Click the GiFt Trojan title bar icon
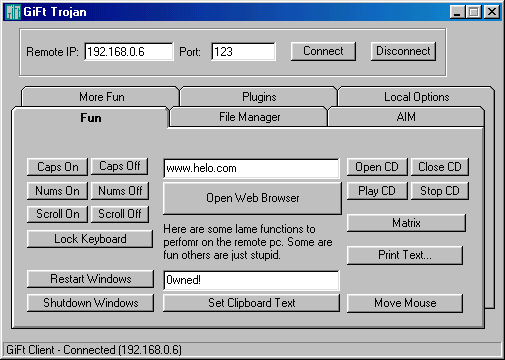Image resolution: width=505 pixels, height=360 pixels. click(x=13, y=12)
